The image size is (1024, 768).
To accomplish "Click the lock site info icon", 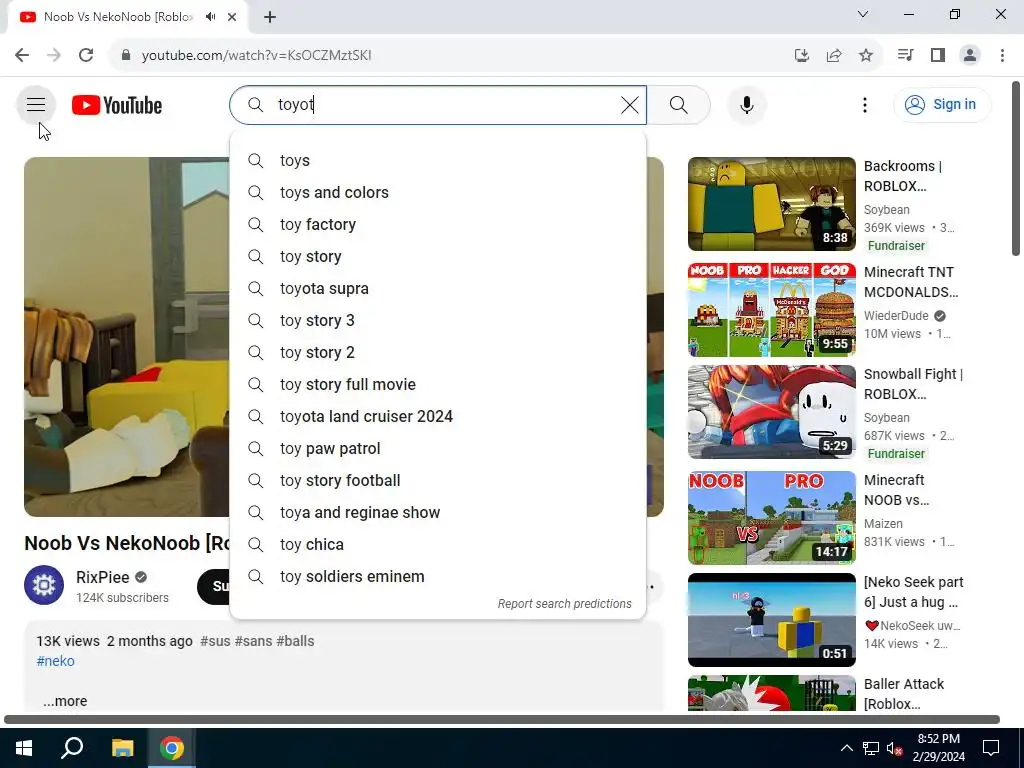I will (x=126, y=55).
